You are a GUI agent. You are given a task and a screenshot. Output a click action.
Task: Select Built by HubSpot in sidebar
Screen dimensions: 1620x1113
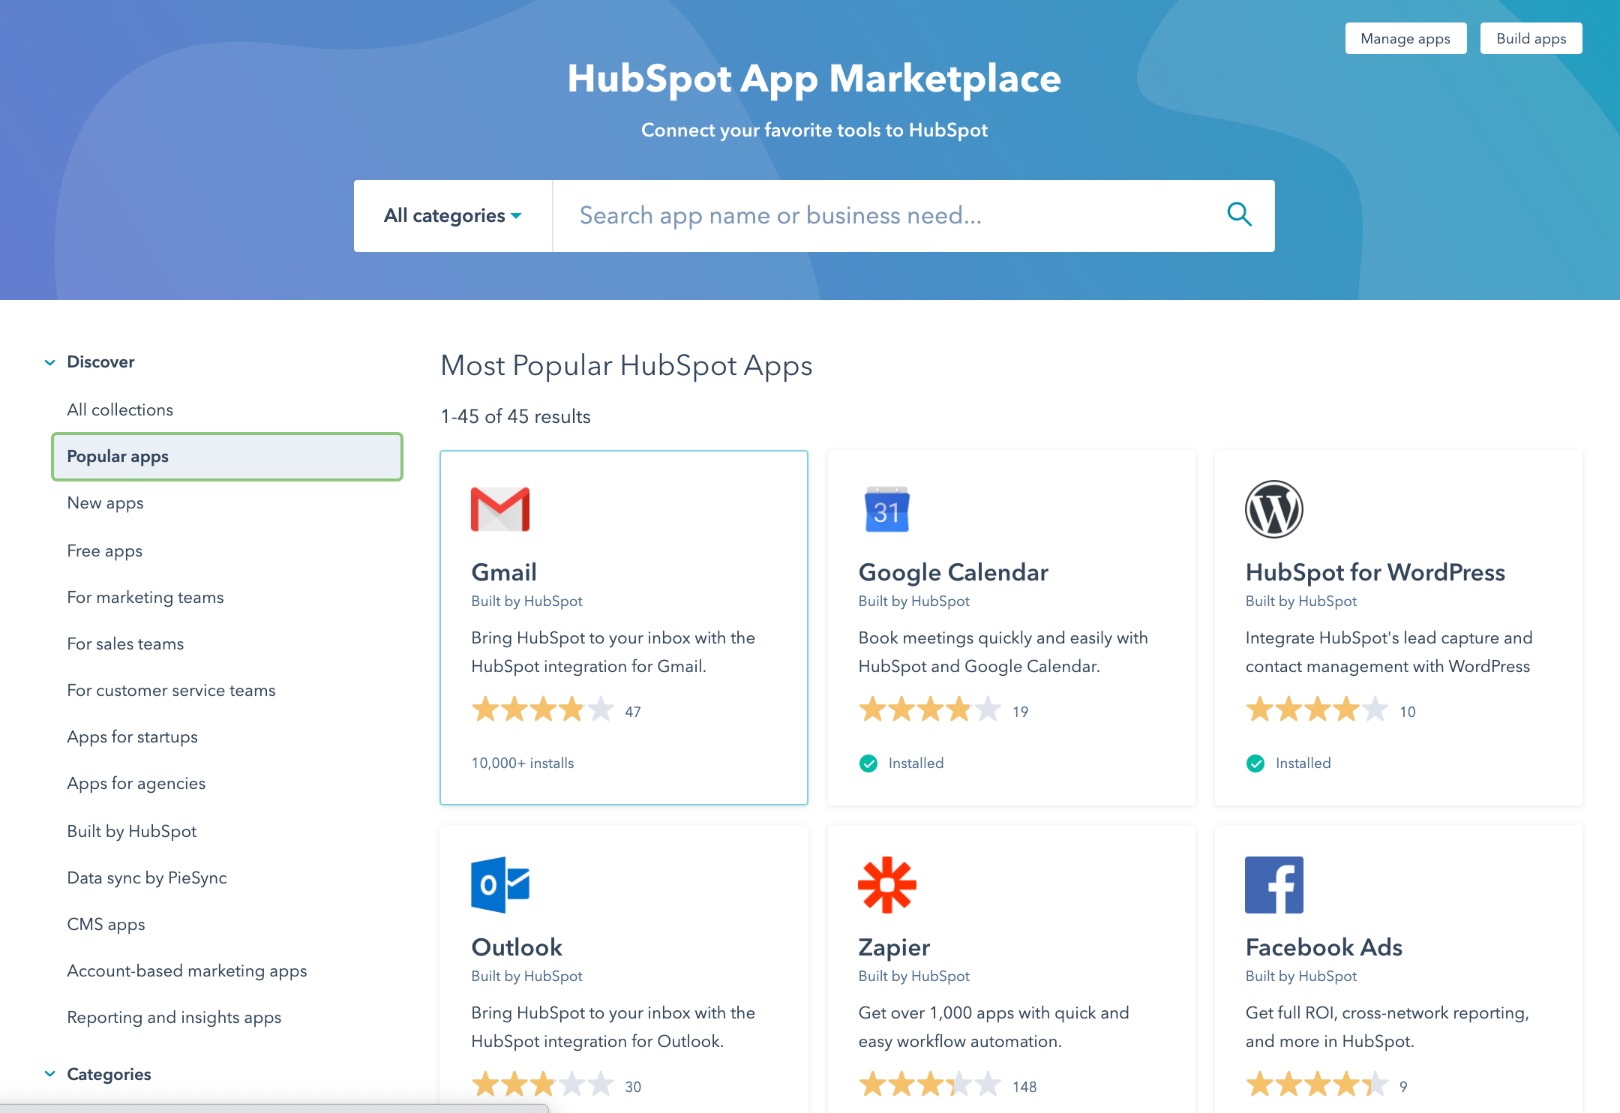click(x=132, y=831)
